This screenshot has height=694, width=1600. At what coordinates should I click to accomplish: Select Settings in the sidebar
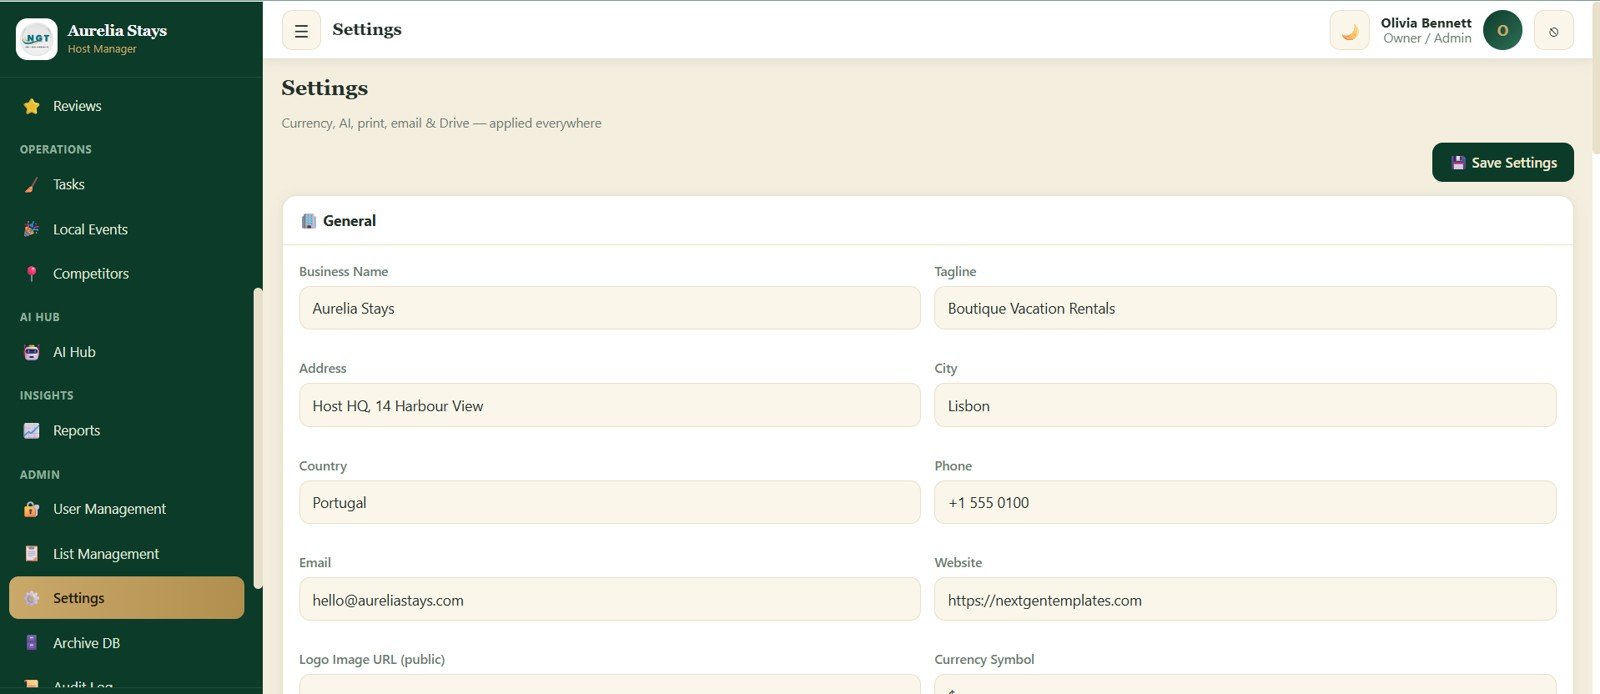pyautogui.click(x=127, y=598)
